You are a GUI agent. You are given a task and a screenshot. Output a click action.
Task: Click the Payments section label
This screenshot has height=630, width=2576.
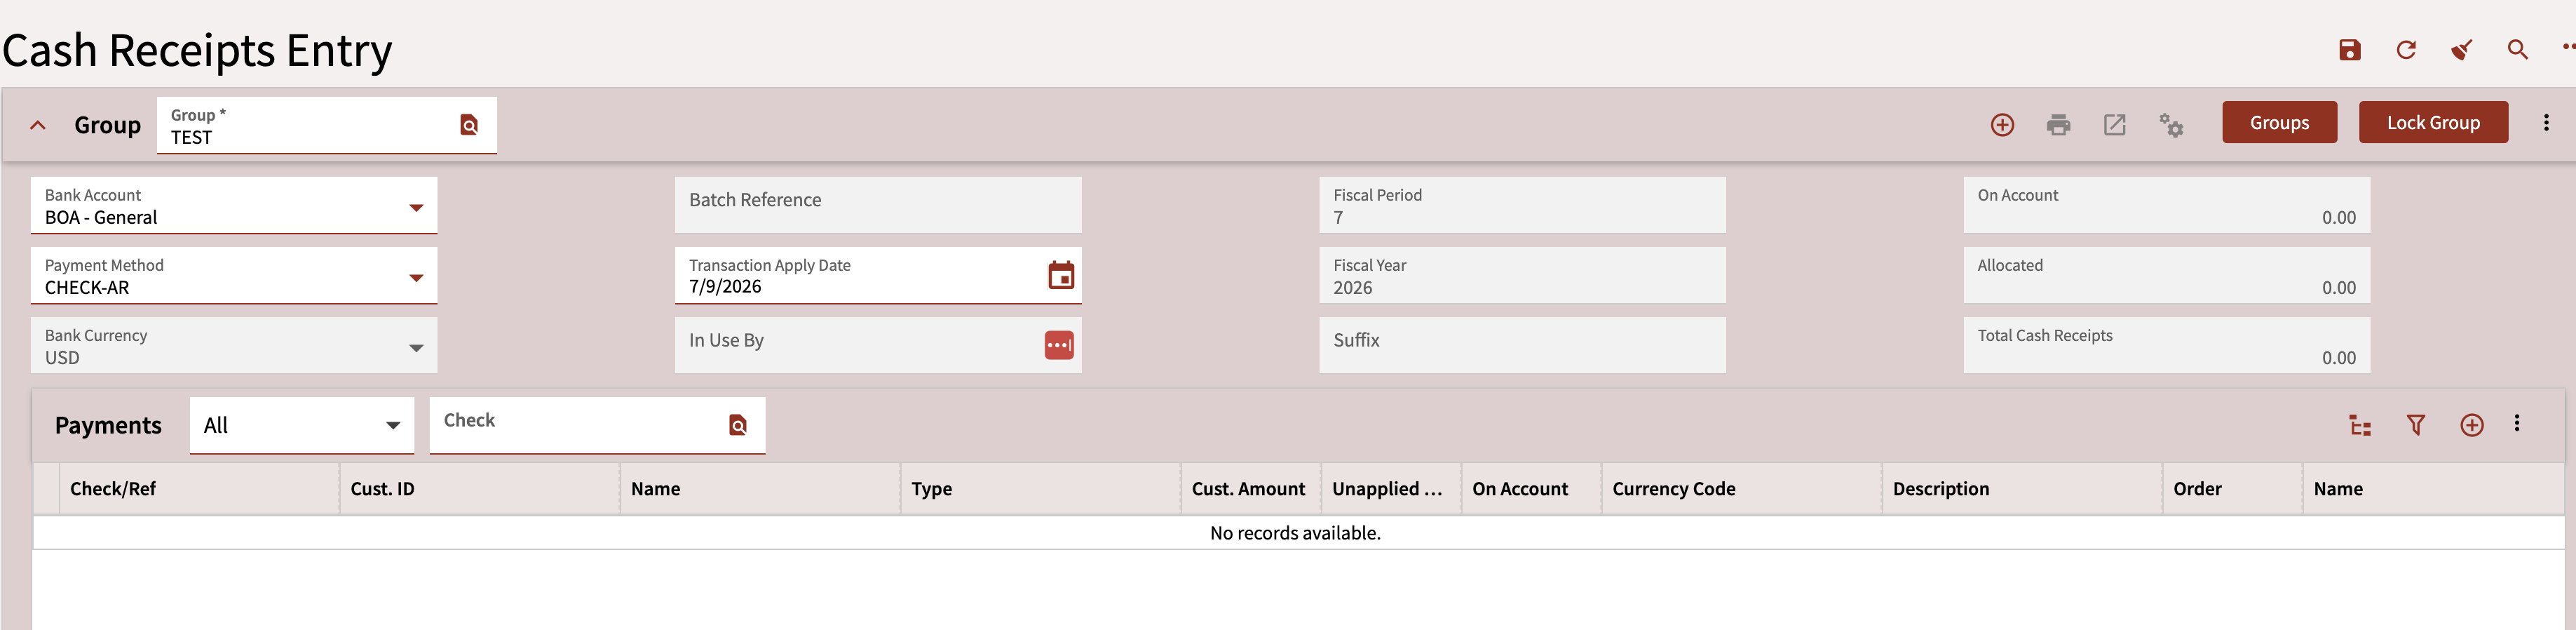tap(108, 425)
